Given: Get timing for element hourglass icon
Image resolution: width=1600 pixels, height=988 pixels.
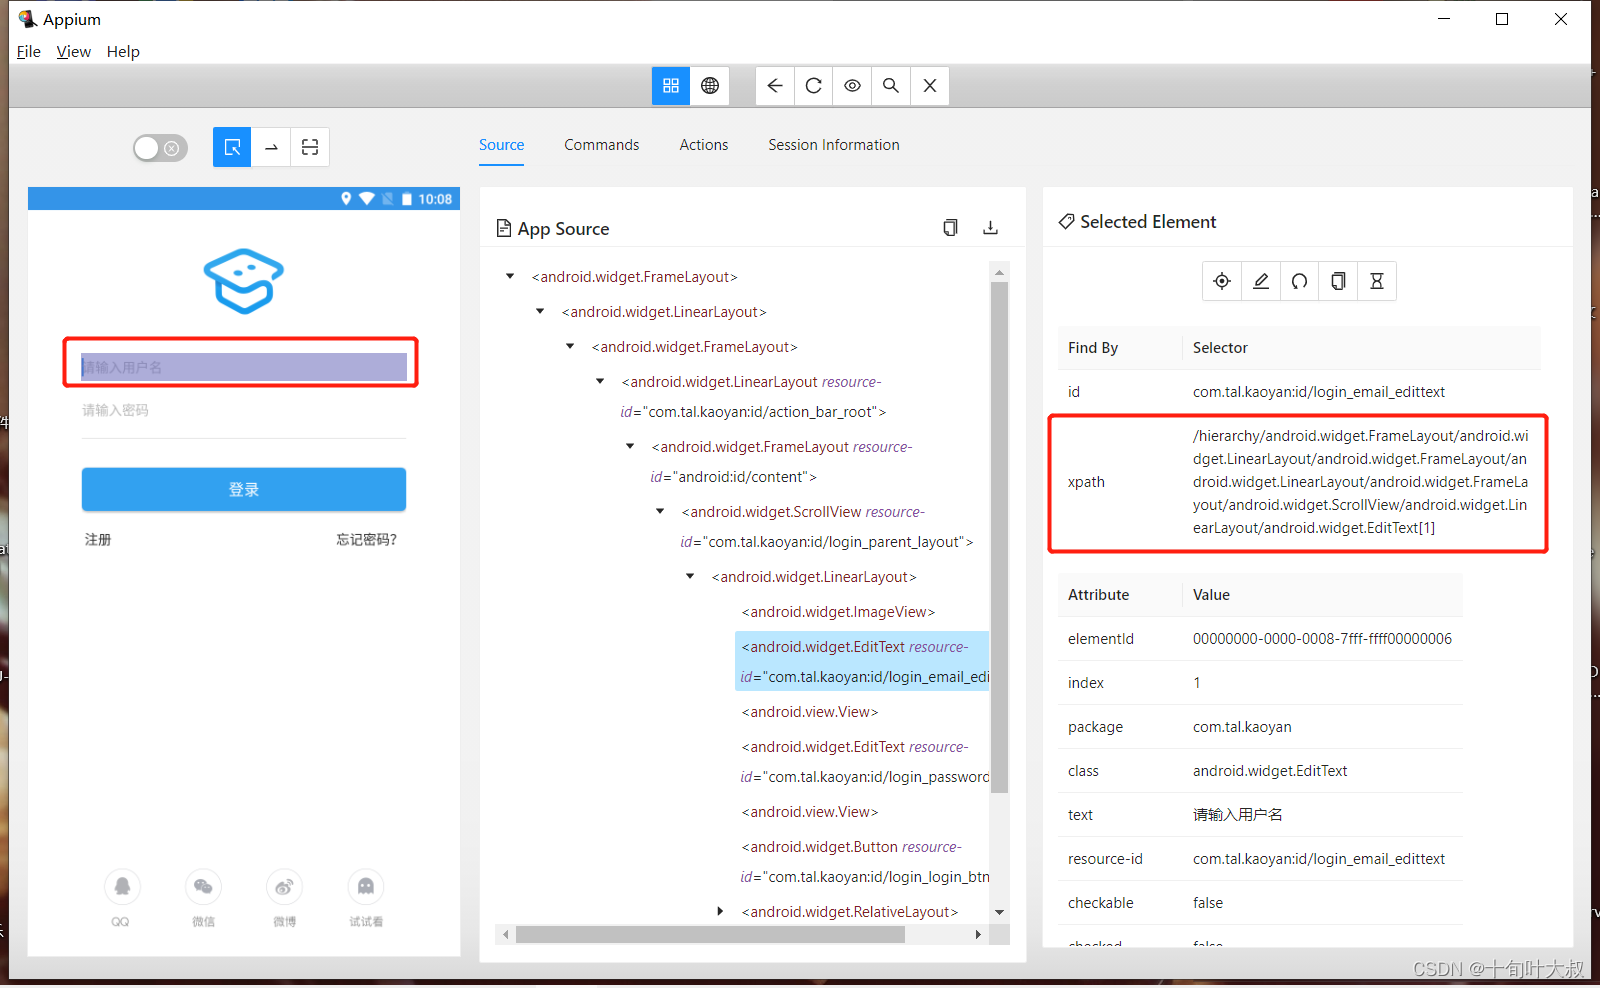Looking at the screenshot, I should [x=1377, y=281].
